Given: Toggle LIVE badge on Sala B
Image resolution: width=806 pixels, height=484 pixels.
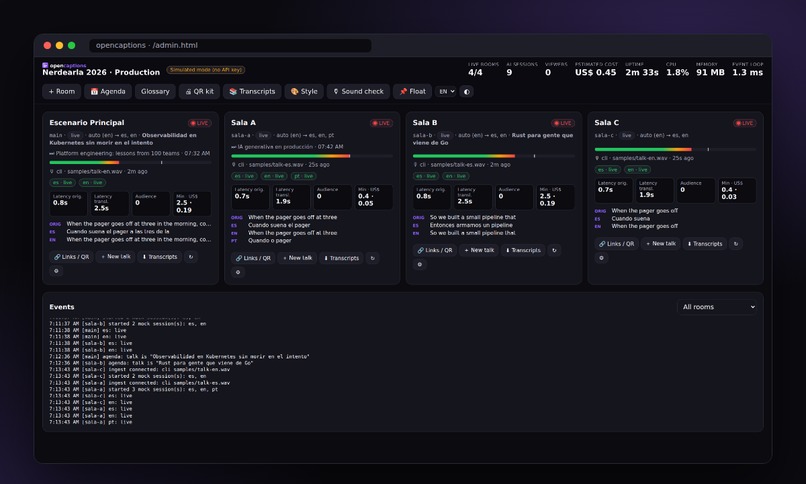Looking at the screenshot, I should [x=563, y=123].
